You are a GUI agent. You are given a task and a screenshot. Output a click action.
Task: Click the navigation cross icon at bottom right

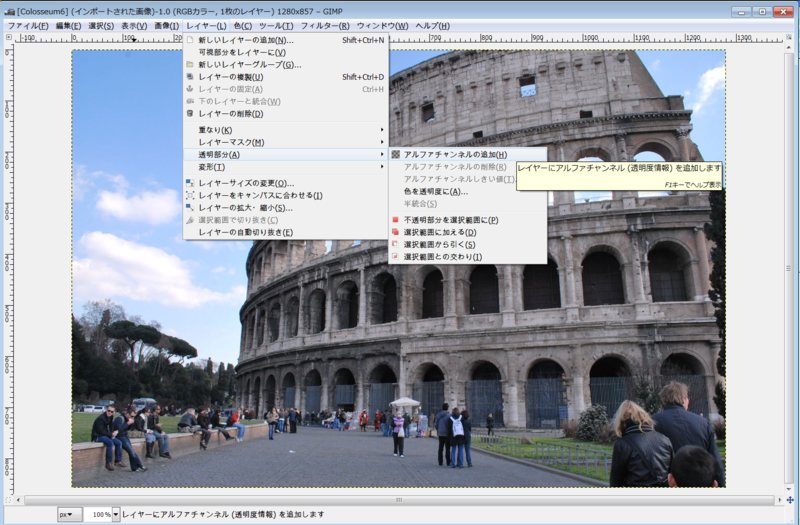point(790,500)
